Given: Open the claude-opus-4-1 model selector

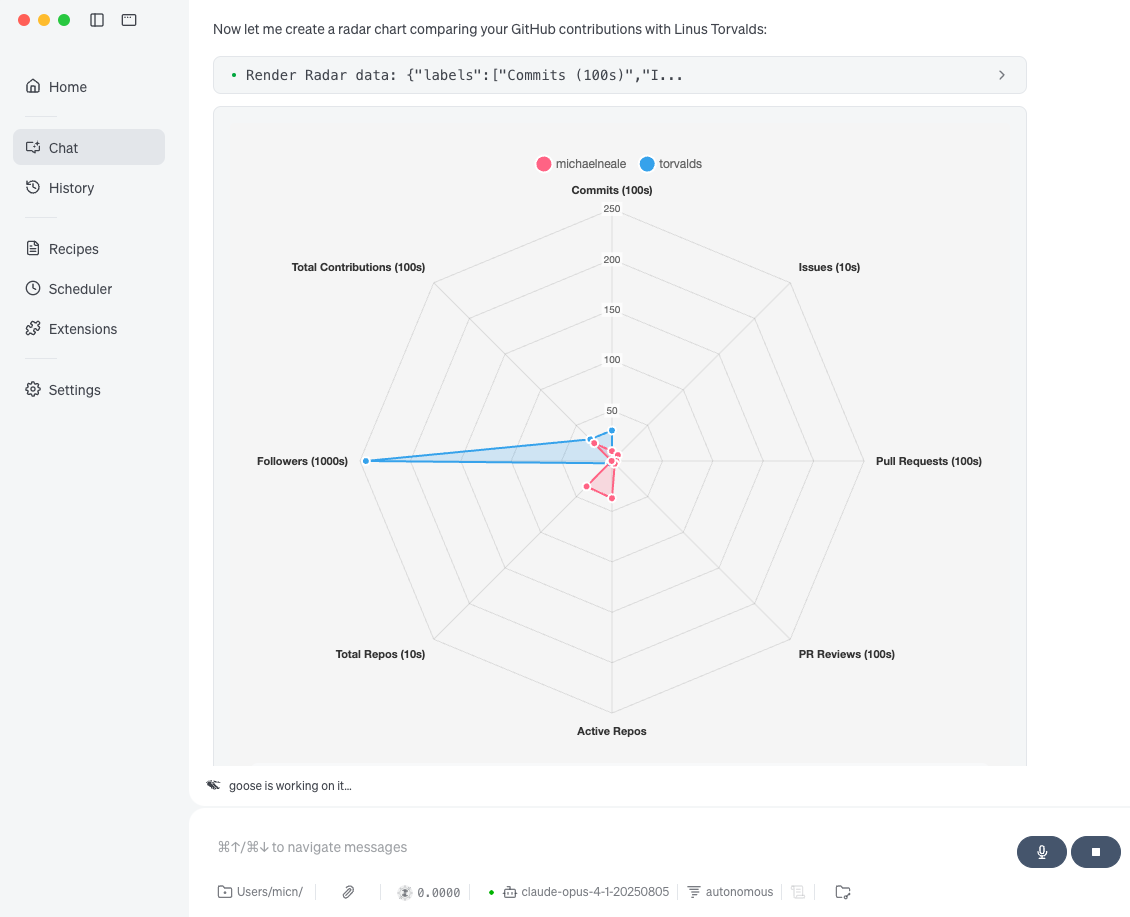Looking at the screenshot, I should (x=586, y=892).
